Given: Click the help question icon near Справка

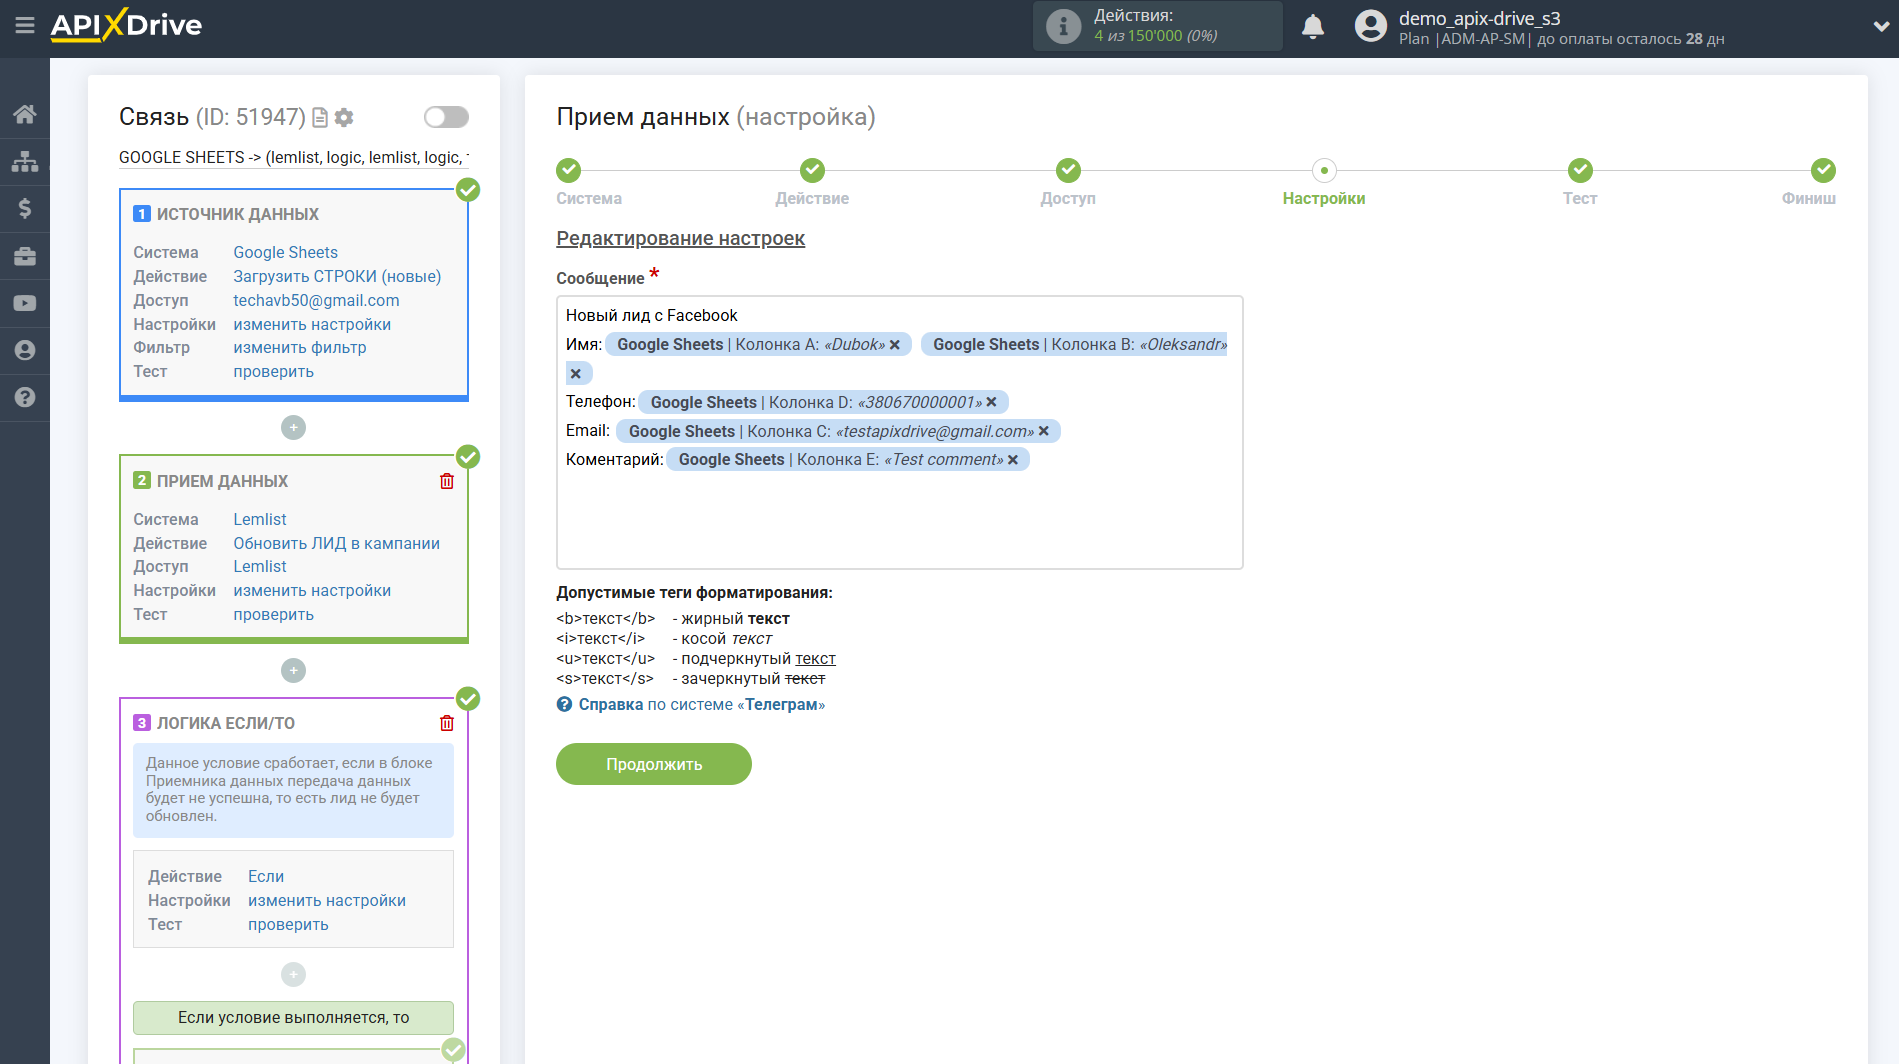Looking at the screenshot, I should [565, 705].
